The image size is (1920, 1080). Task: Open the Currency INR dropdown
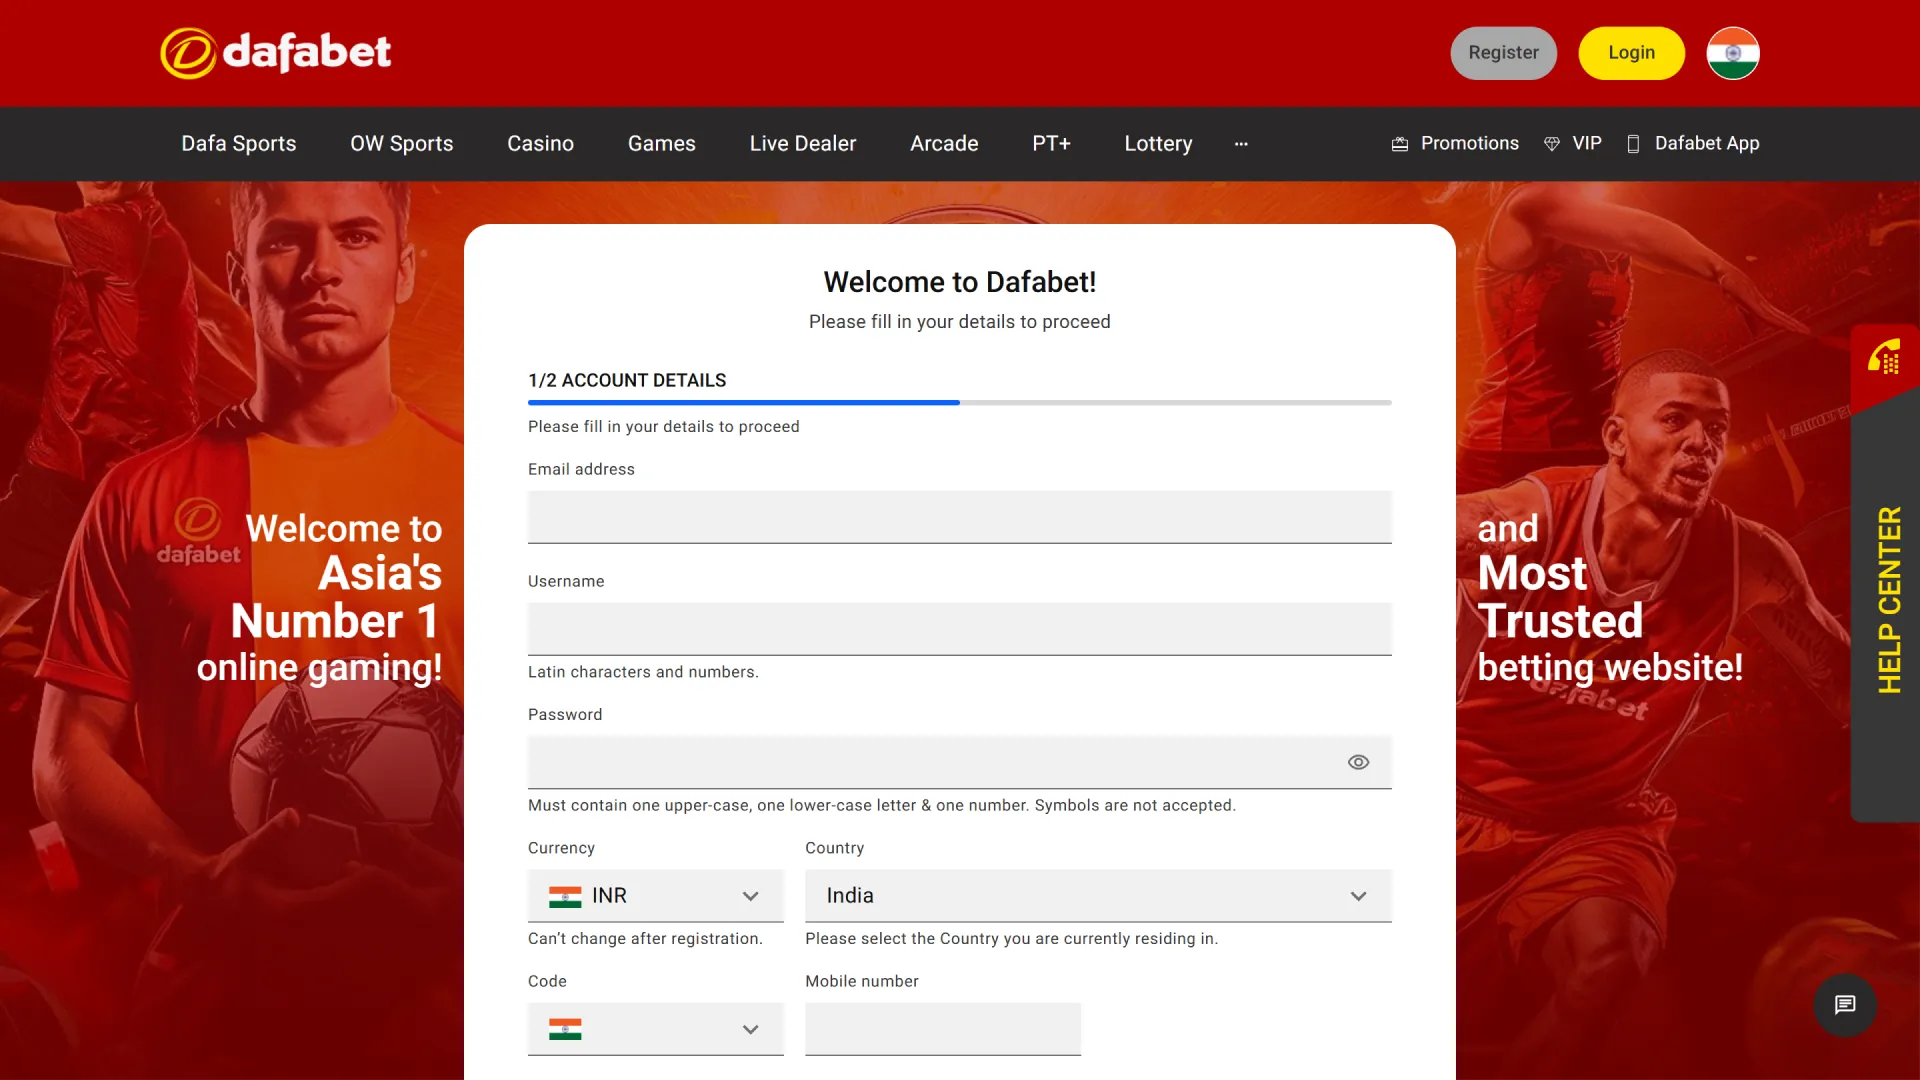point(655,896)
